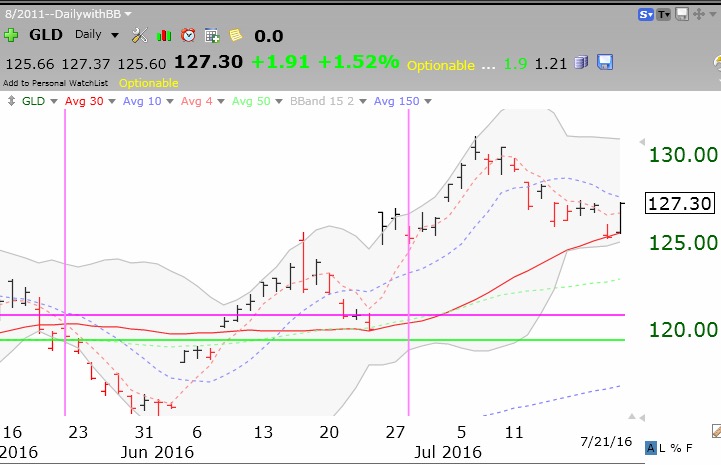This screenshot has width=721, height=465.
Task: Click the Jul 2016 month label
Action: click(x=448, y=452)
